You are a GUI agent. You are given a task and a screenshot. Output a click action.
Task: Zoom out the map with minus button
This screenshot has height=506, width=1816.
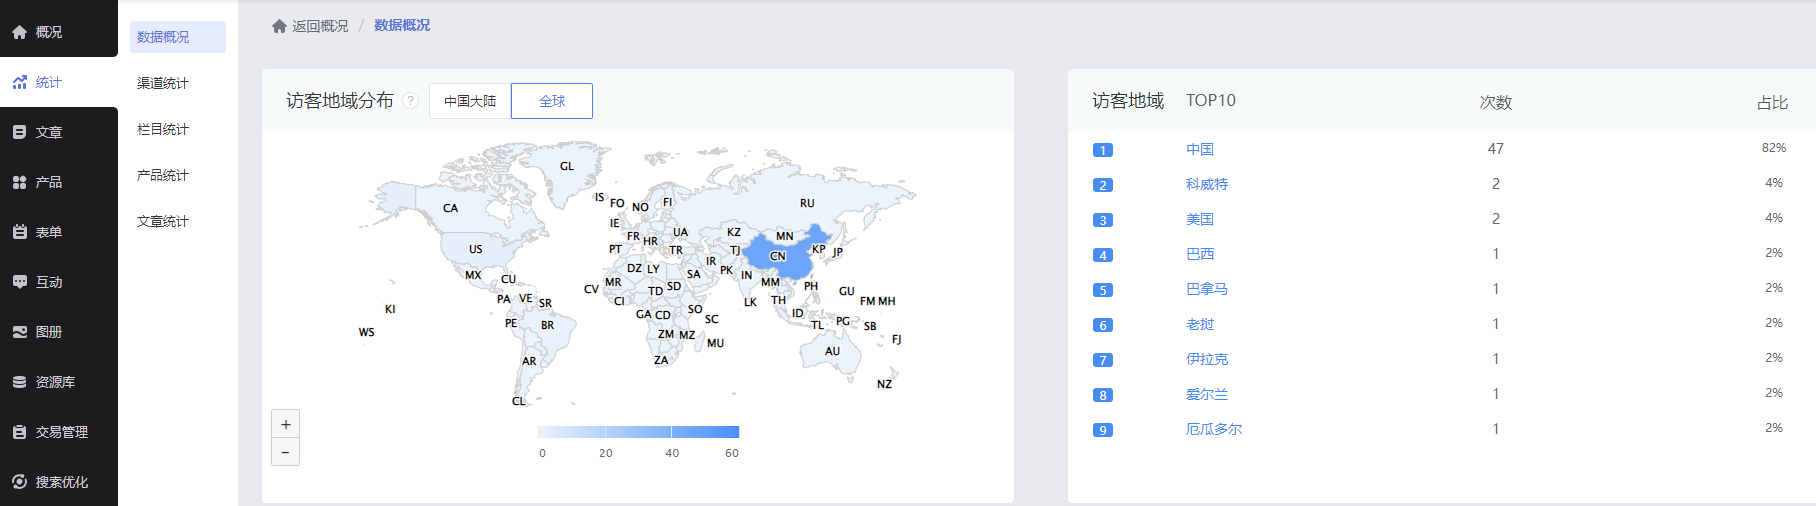pos(285,452)
